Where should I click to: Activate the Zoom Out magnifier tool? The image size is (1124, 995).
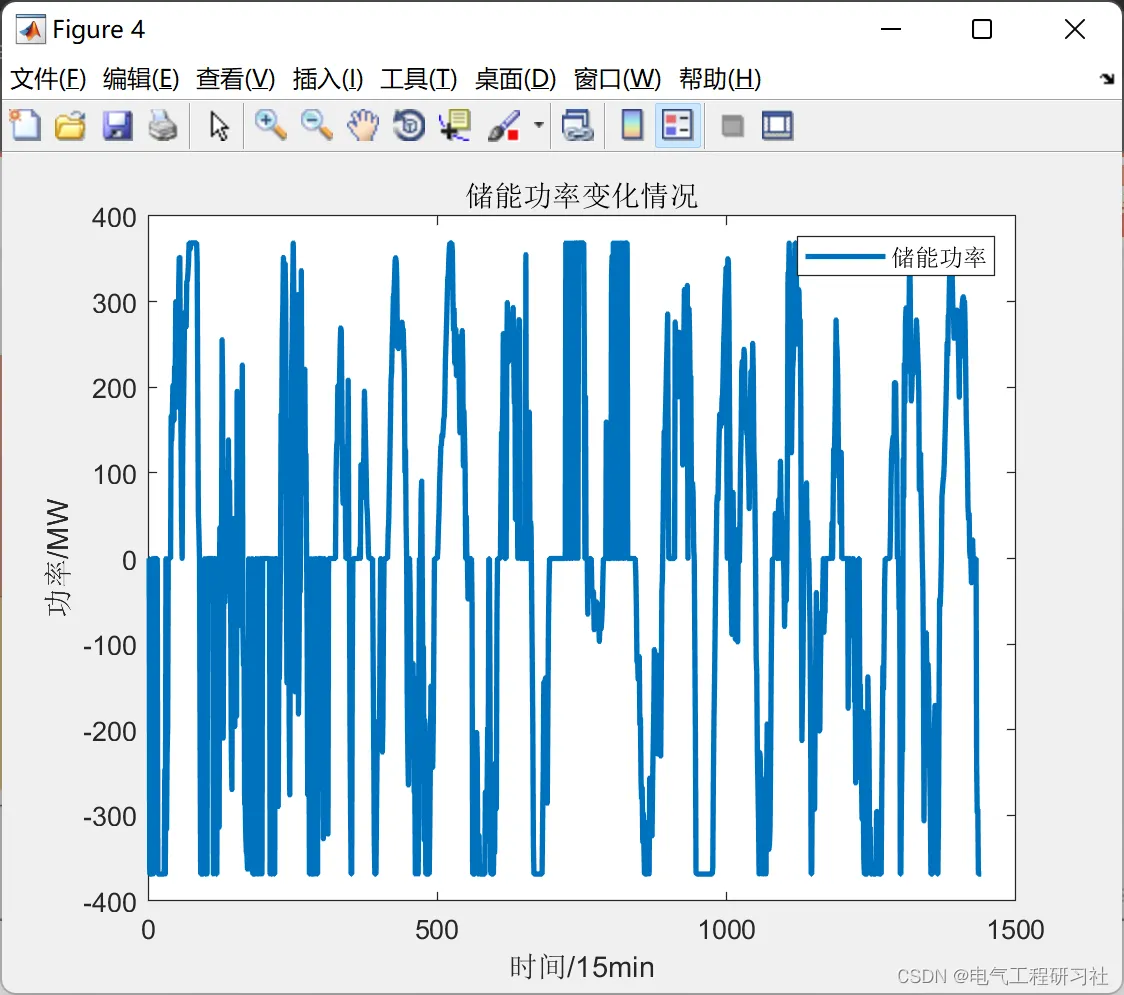click(x=316, y=125)
